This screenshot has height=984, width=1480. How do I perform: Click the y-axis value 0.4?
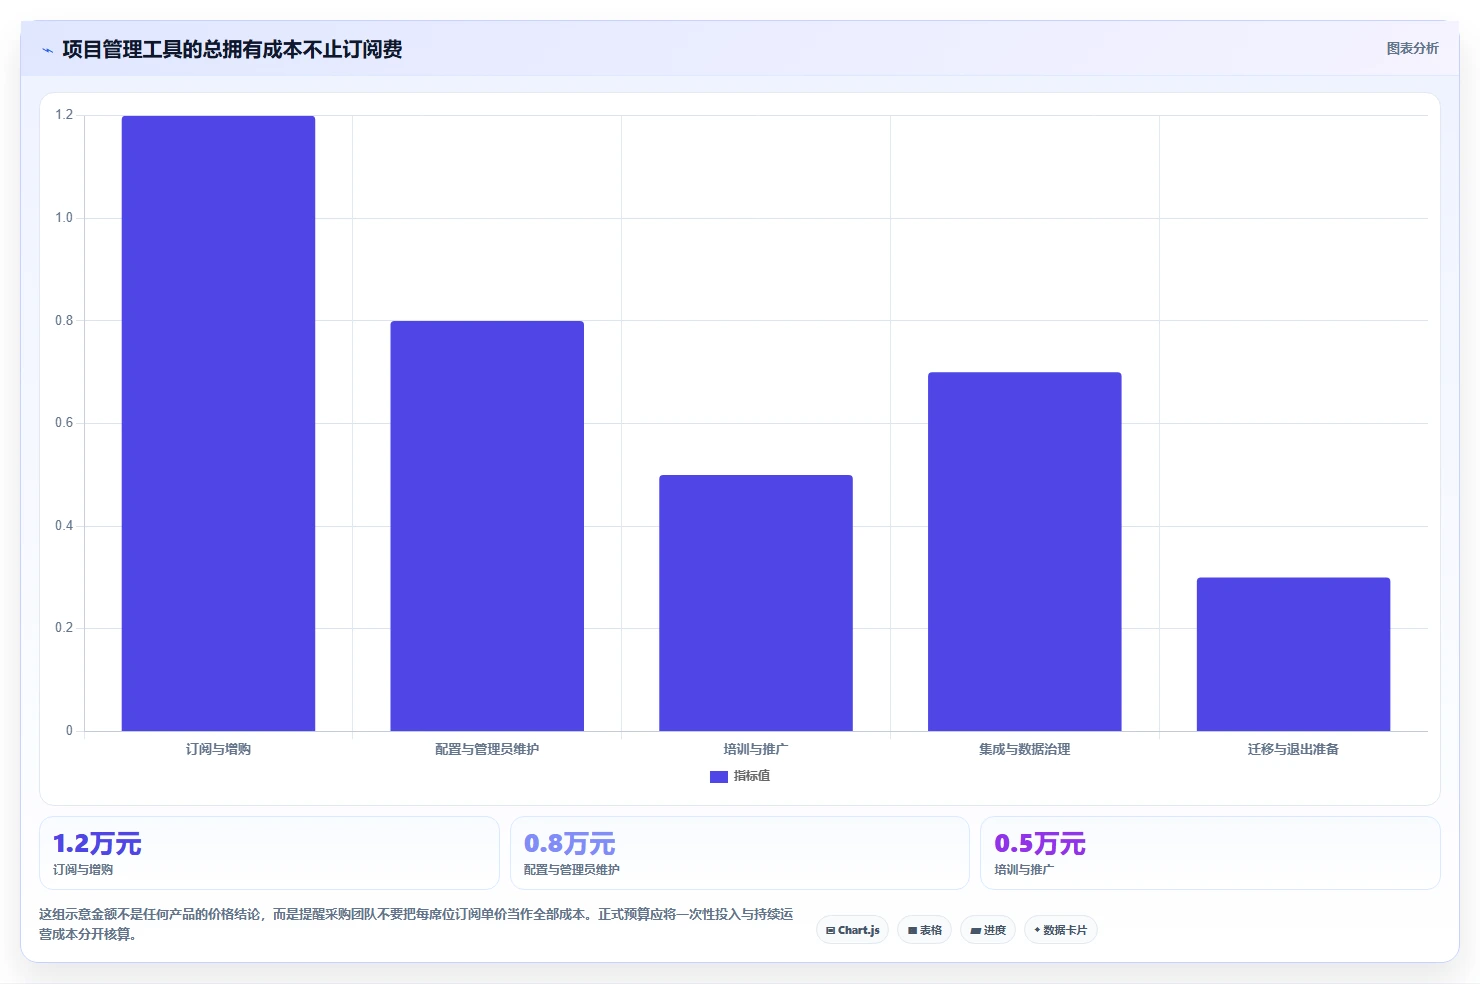tap(64, 526)
